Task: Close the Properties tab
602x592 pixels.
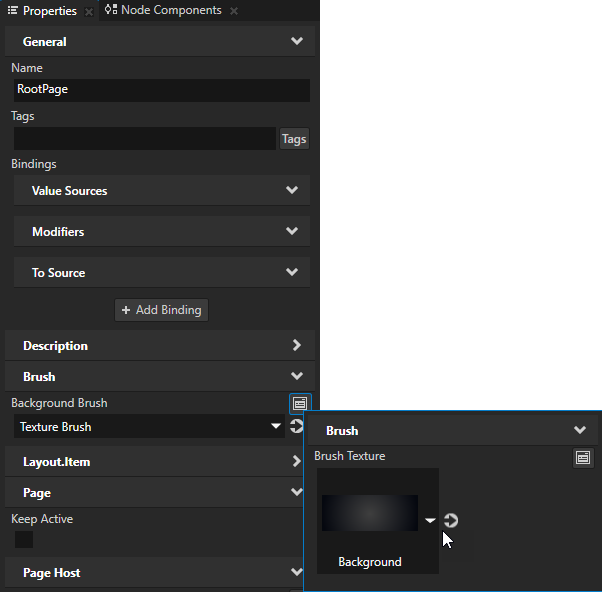Action: click(x=89, y=11)
